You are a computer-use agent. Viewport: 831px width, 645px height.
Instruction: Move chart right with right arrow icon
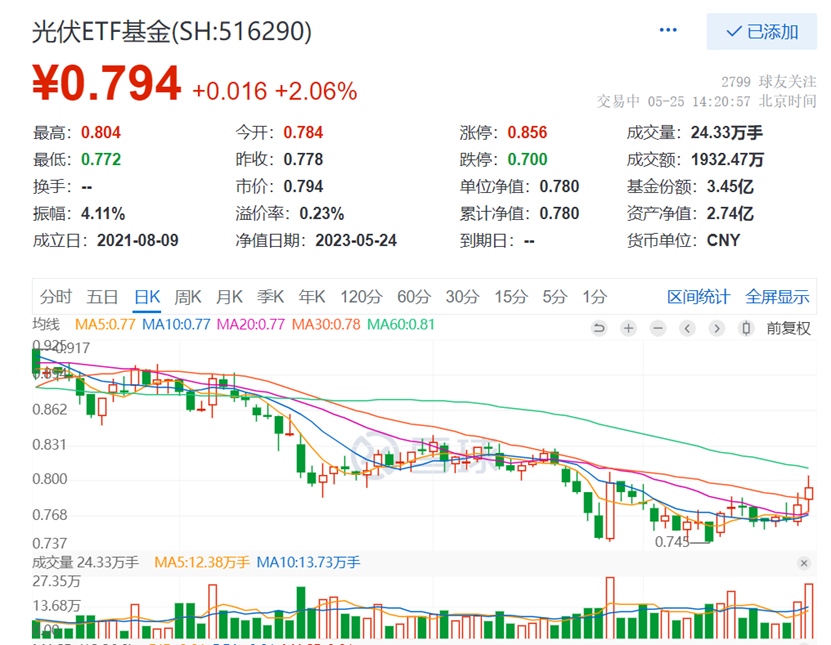717,329
